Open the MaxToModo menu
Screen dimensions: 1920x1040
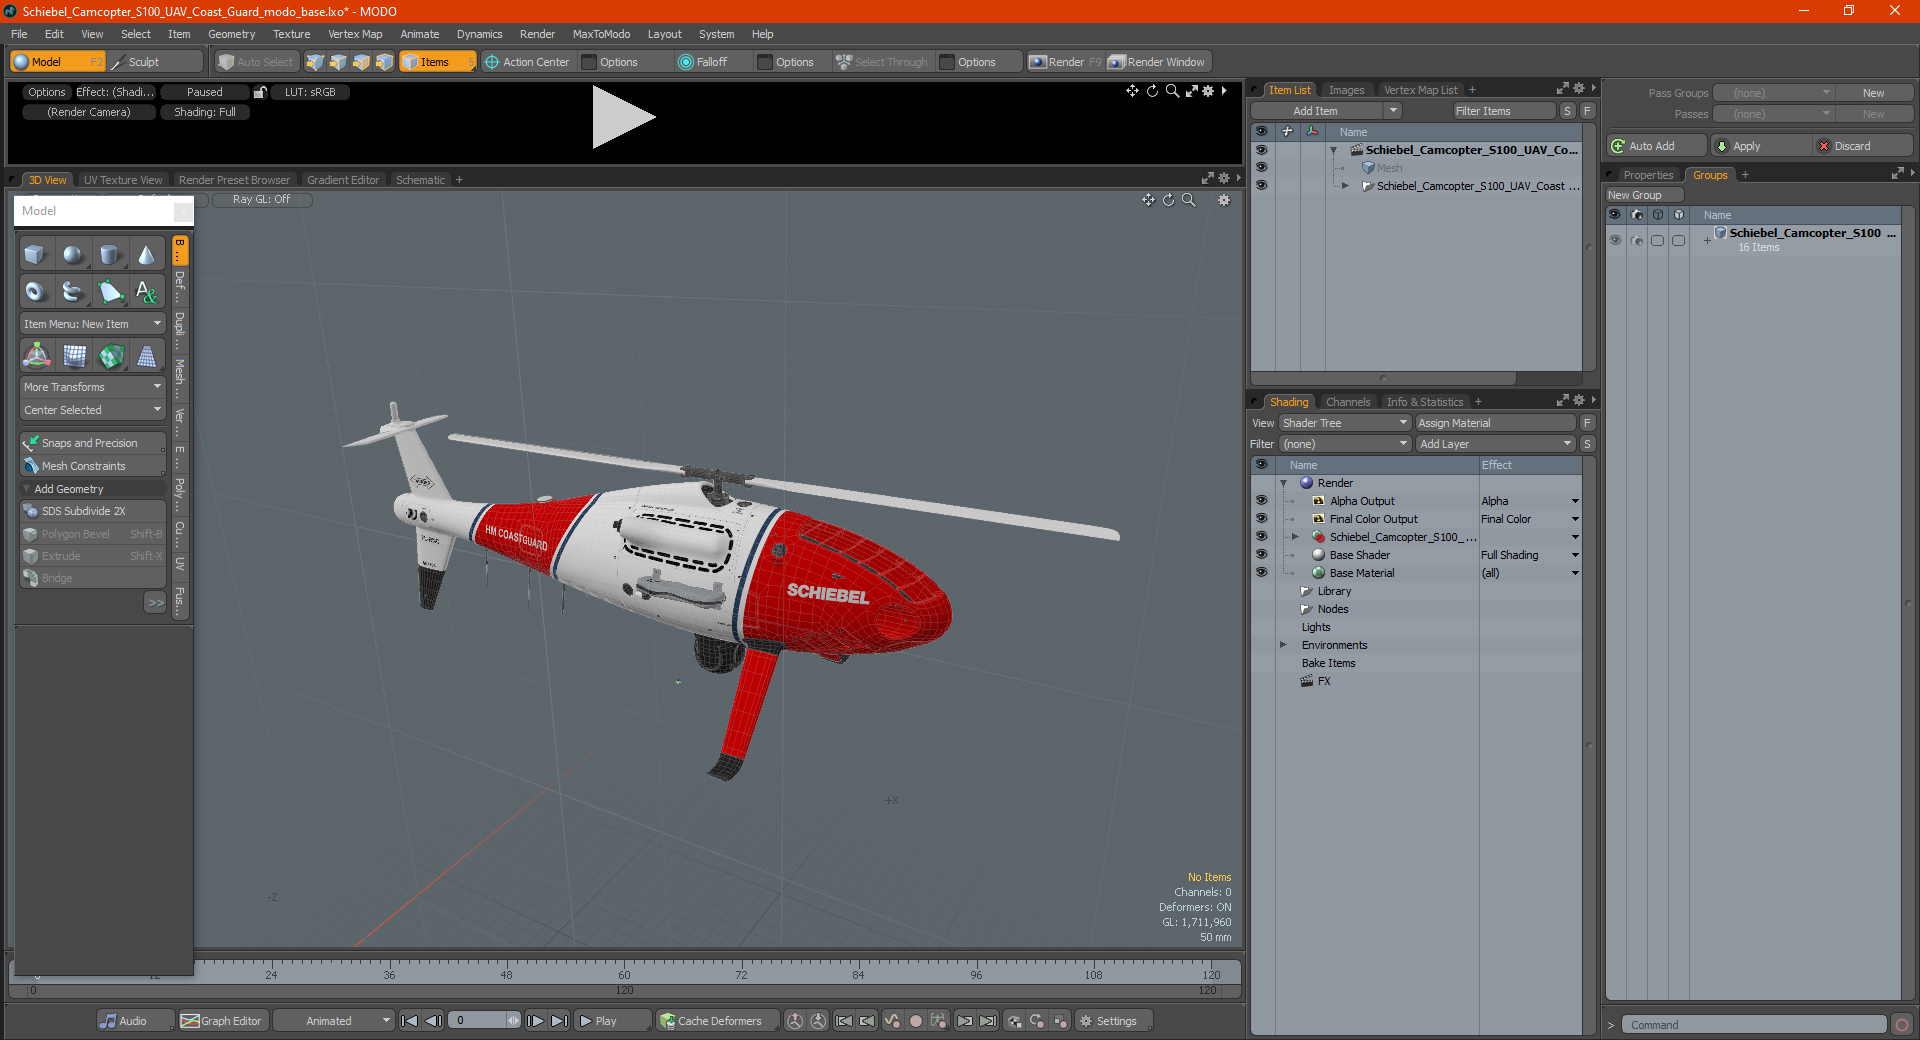(601, 34)
